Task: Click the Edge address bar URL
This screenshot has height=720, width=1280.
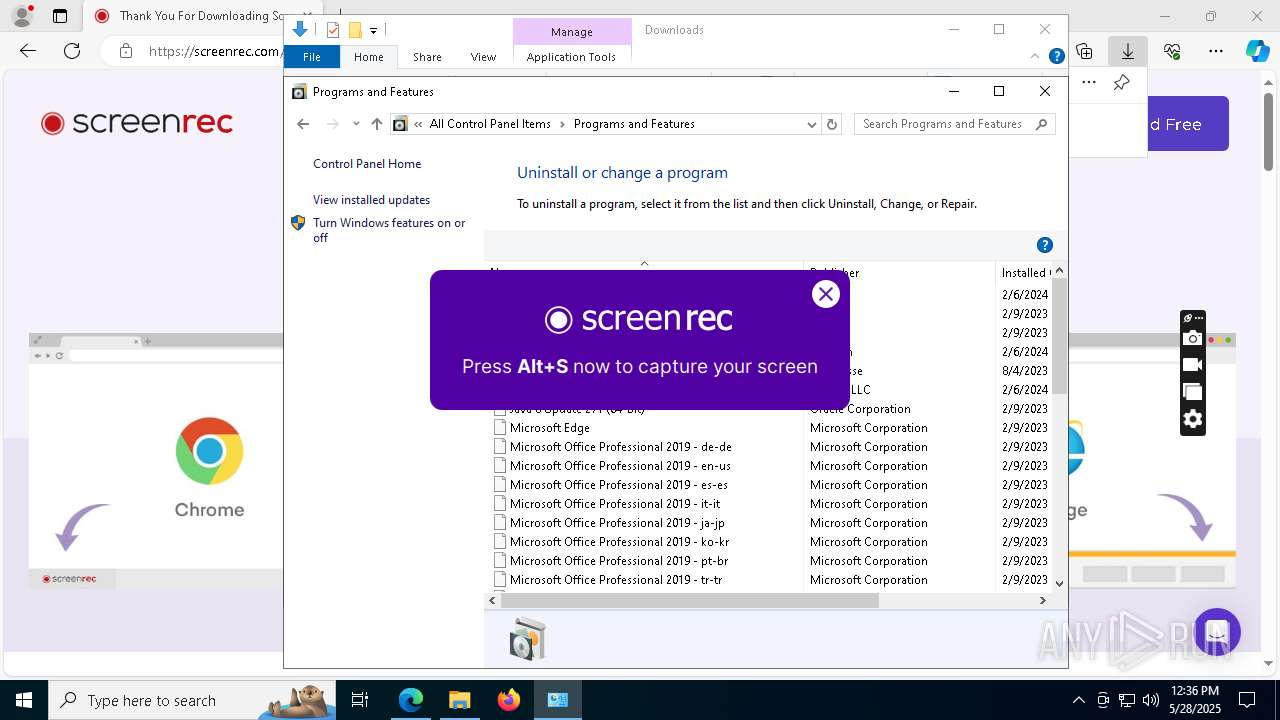Action: coord(213,51)
